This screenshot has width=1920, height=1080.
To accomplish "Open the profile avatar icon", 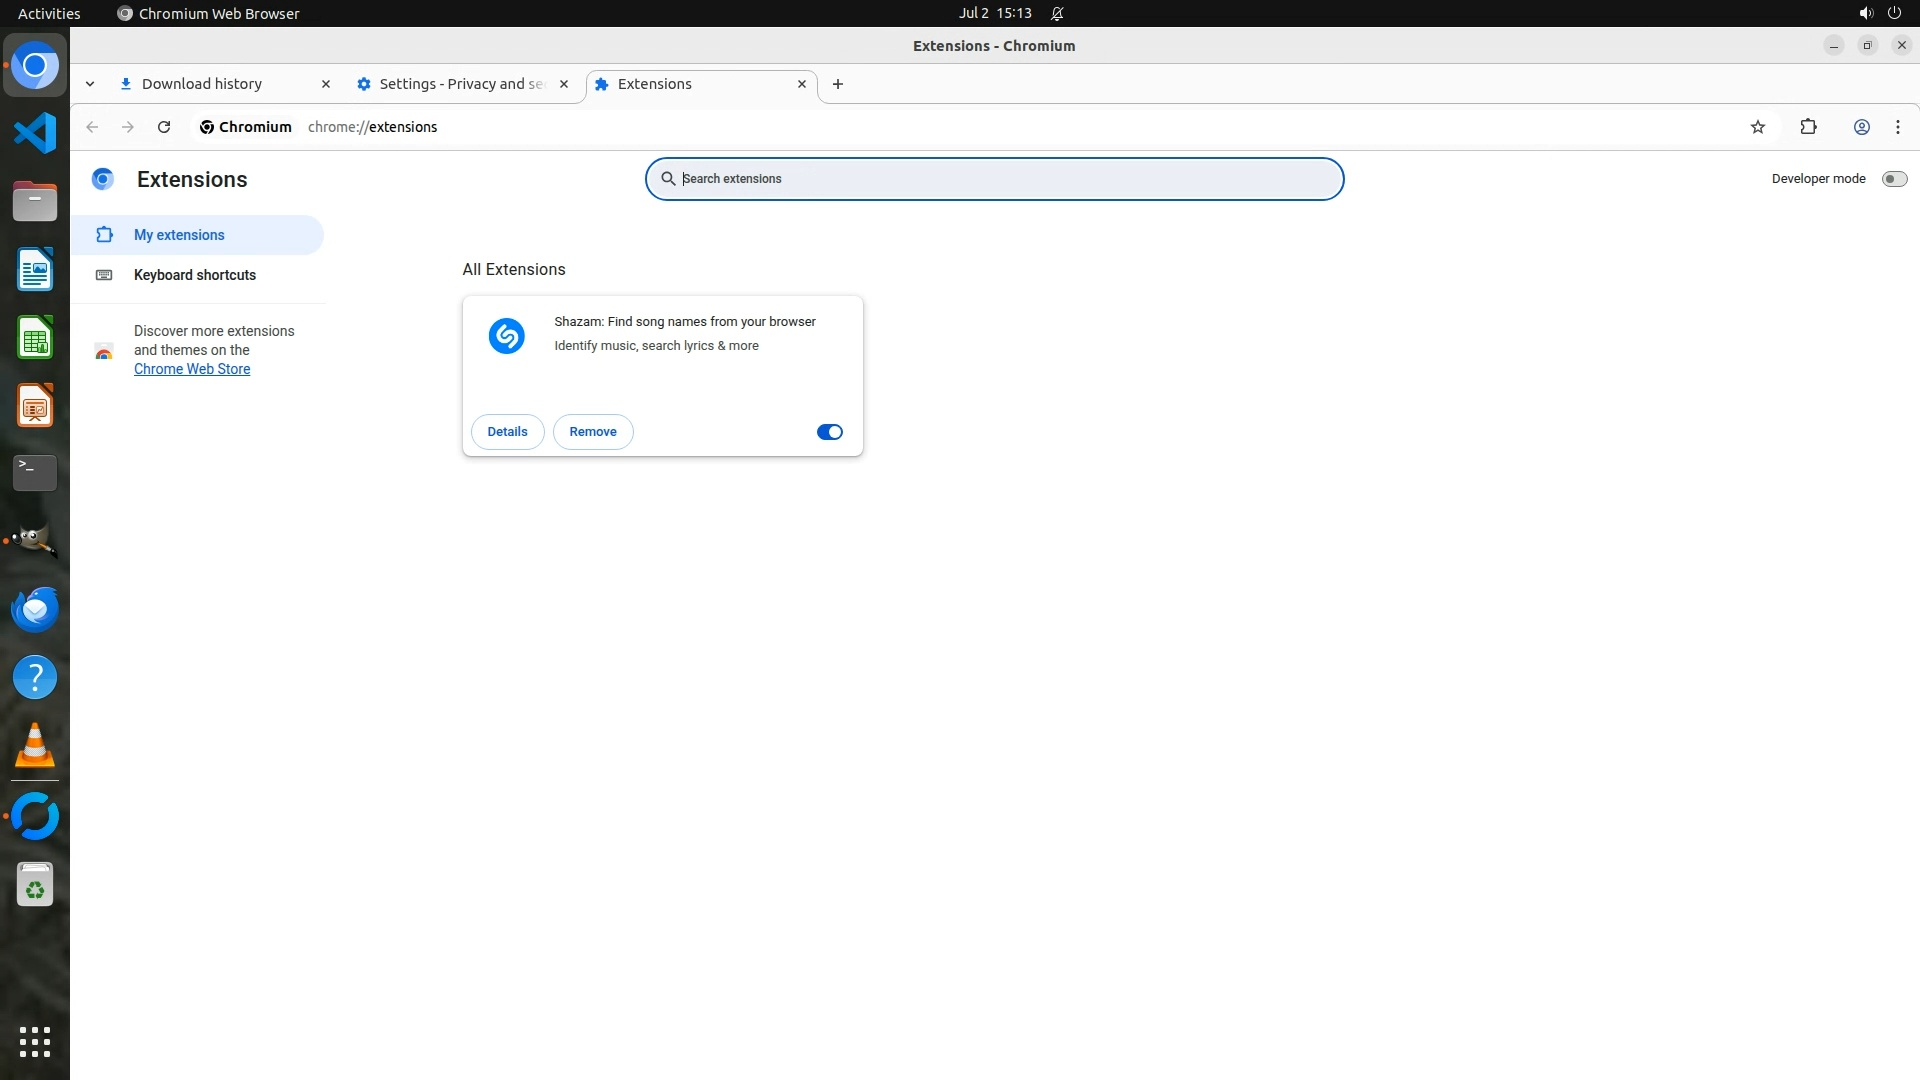I will coord(1861,127).
